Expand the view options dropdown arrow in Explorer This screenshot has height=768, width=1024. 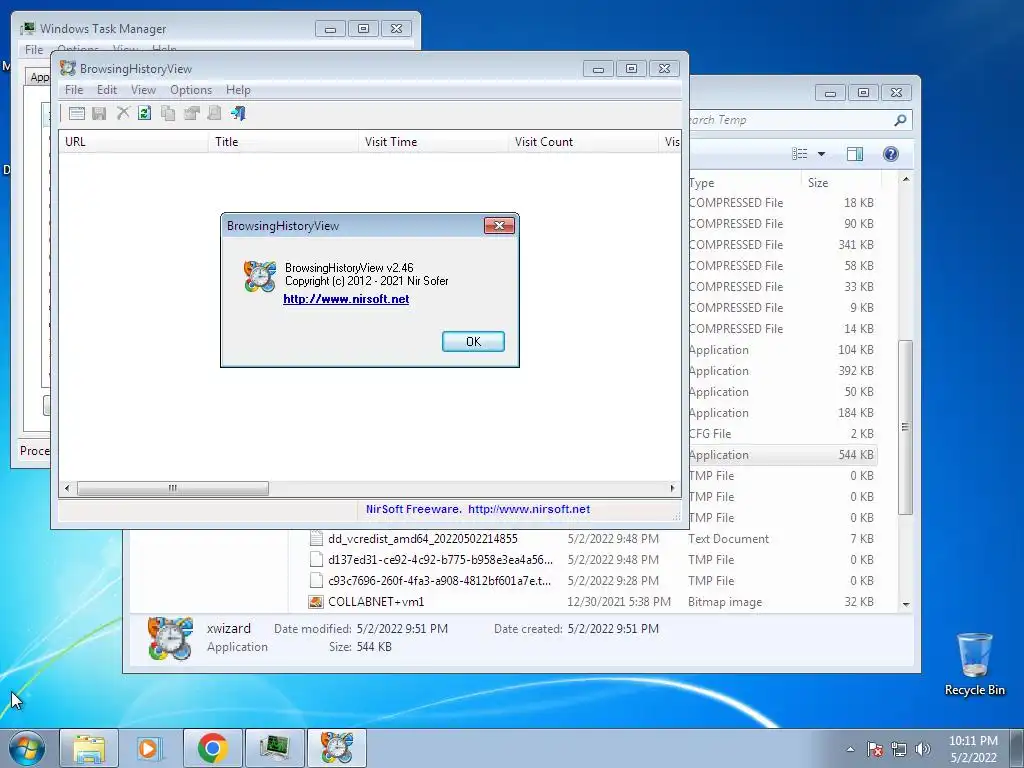tap(821, 154)
